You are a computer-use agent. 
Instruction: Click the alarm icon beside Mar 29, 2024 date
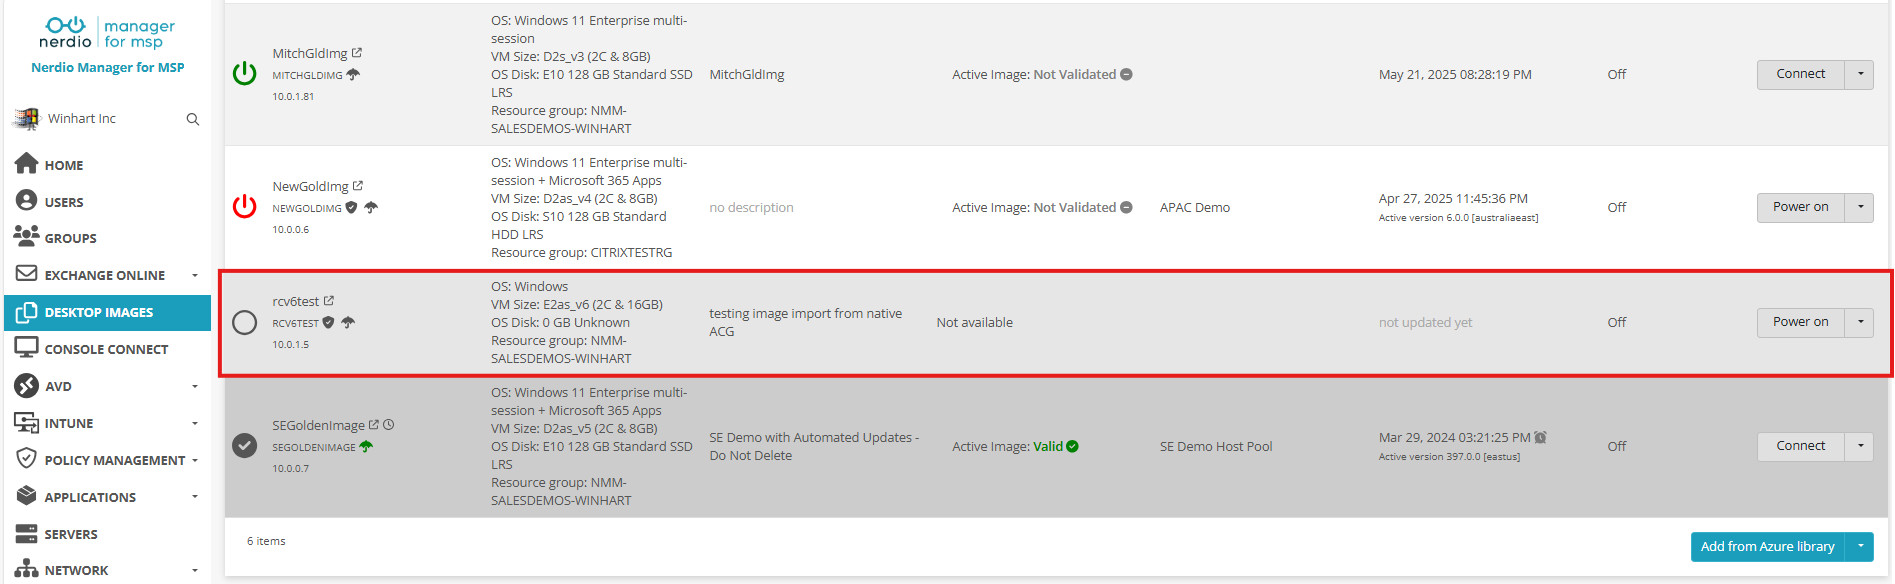click(x=1541, y=437)
